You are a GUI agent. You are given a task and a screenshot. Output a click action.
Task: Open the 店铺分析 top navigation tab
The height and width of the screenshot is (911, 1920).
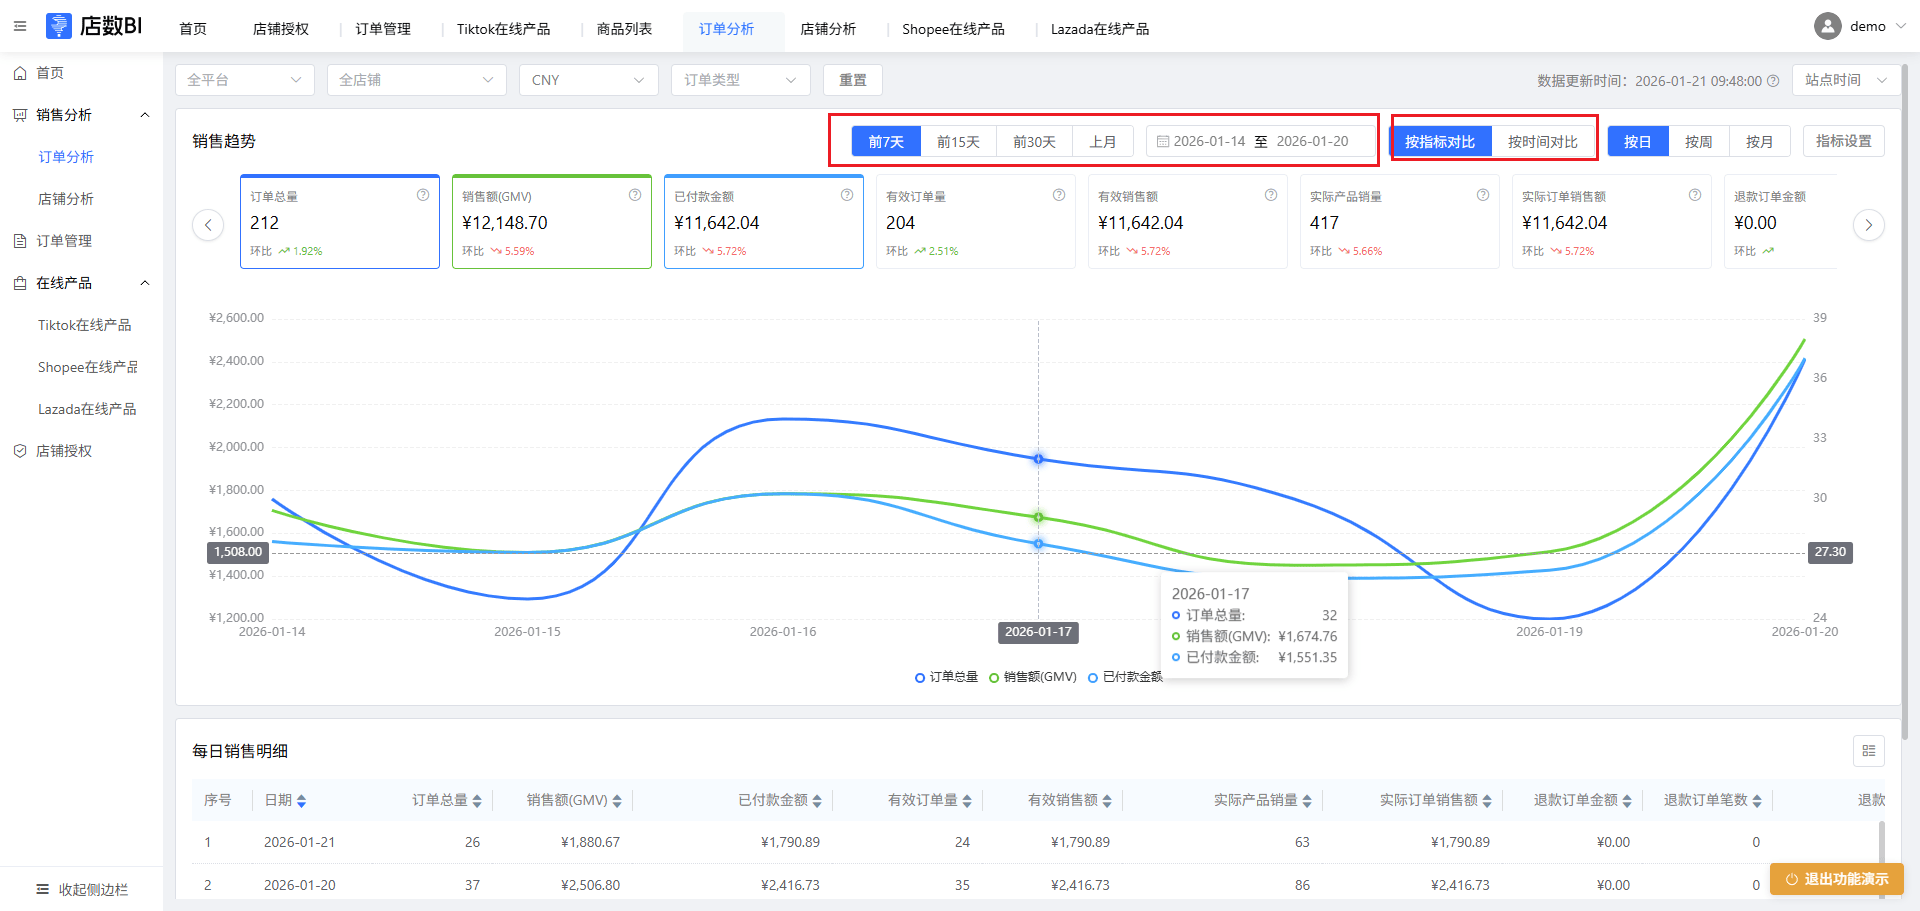click(x=827, y=29)
